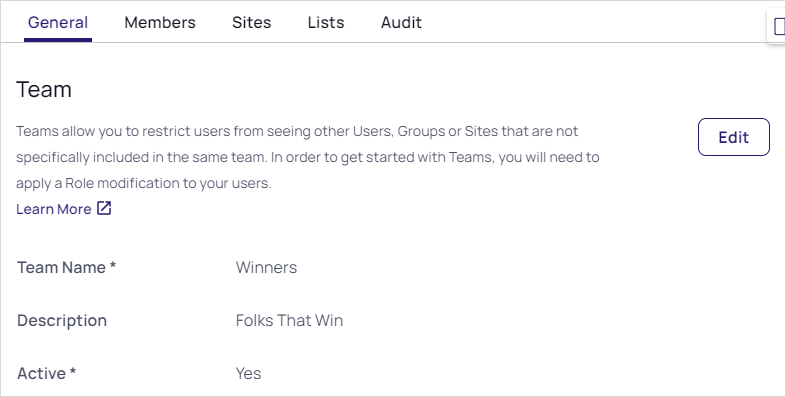
Task: Open the Learn More link
Action: (x=54, y=209)
